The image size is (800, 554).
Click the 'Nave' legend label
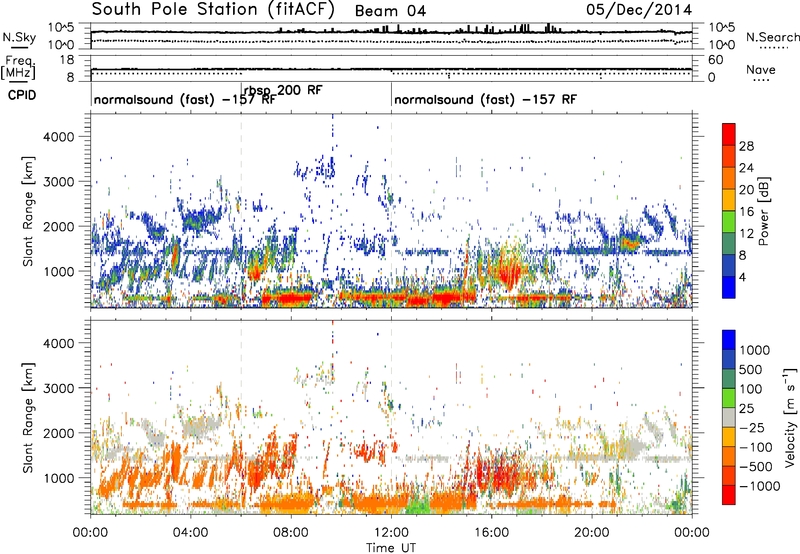(761, 69)
